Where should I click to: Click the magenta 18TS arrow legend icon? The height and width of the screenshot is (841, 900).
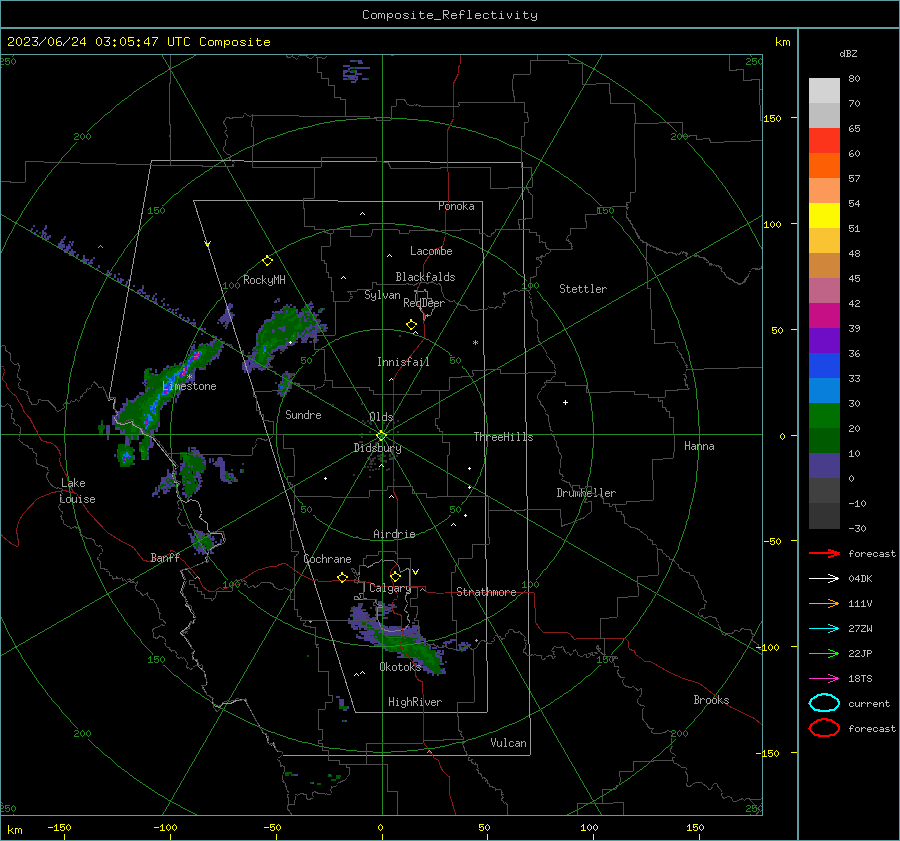824,679
